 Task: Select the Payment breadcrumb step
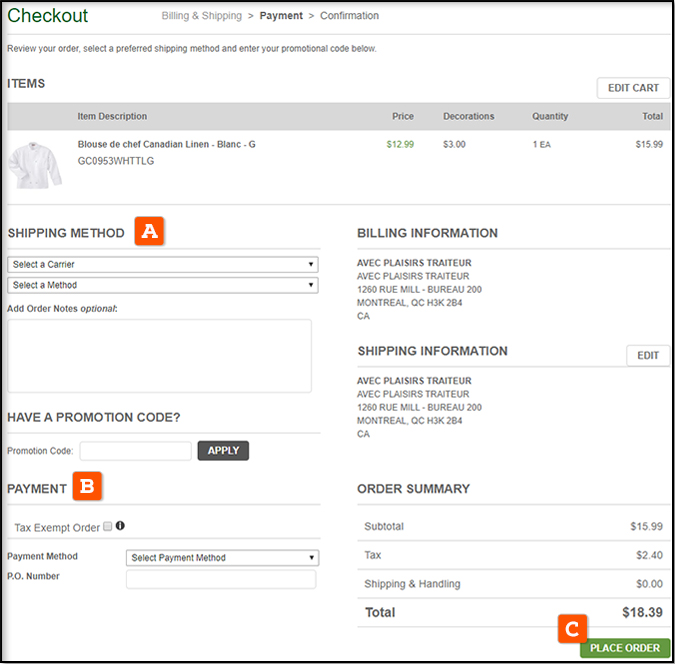tap(281, 16)
